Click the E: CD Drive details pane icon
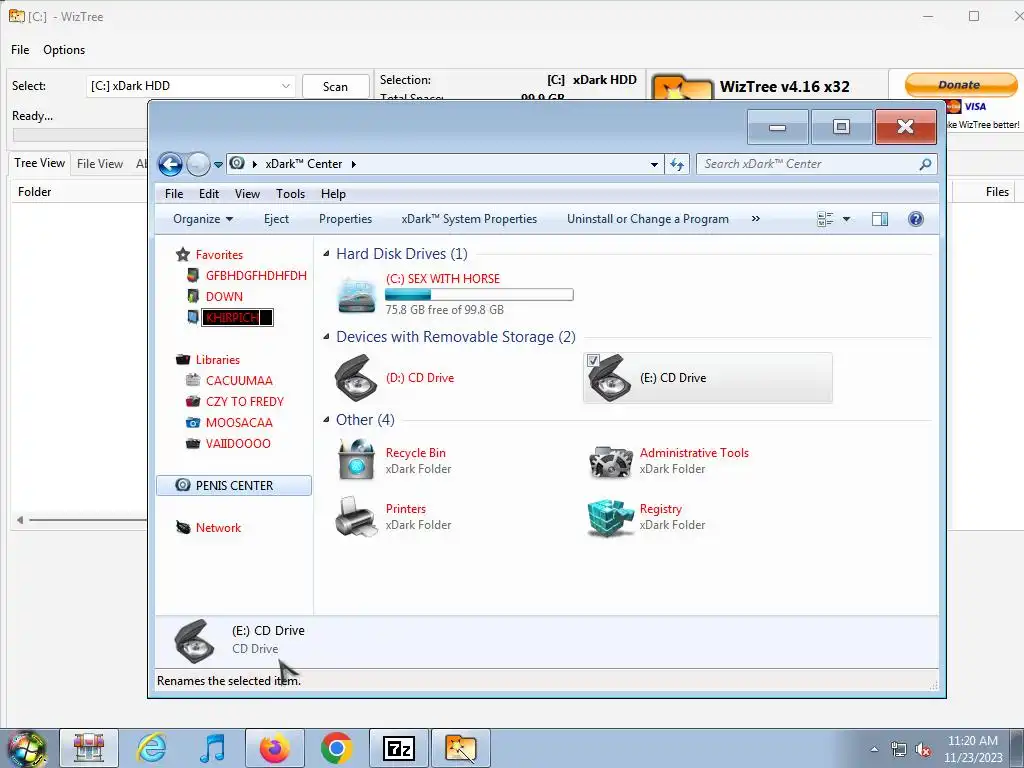The height and width of the screenshot is (768, 1024). (194, 641)
